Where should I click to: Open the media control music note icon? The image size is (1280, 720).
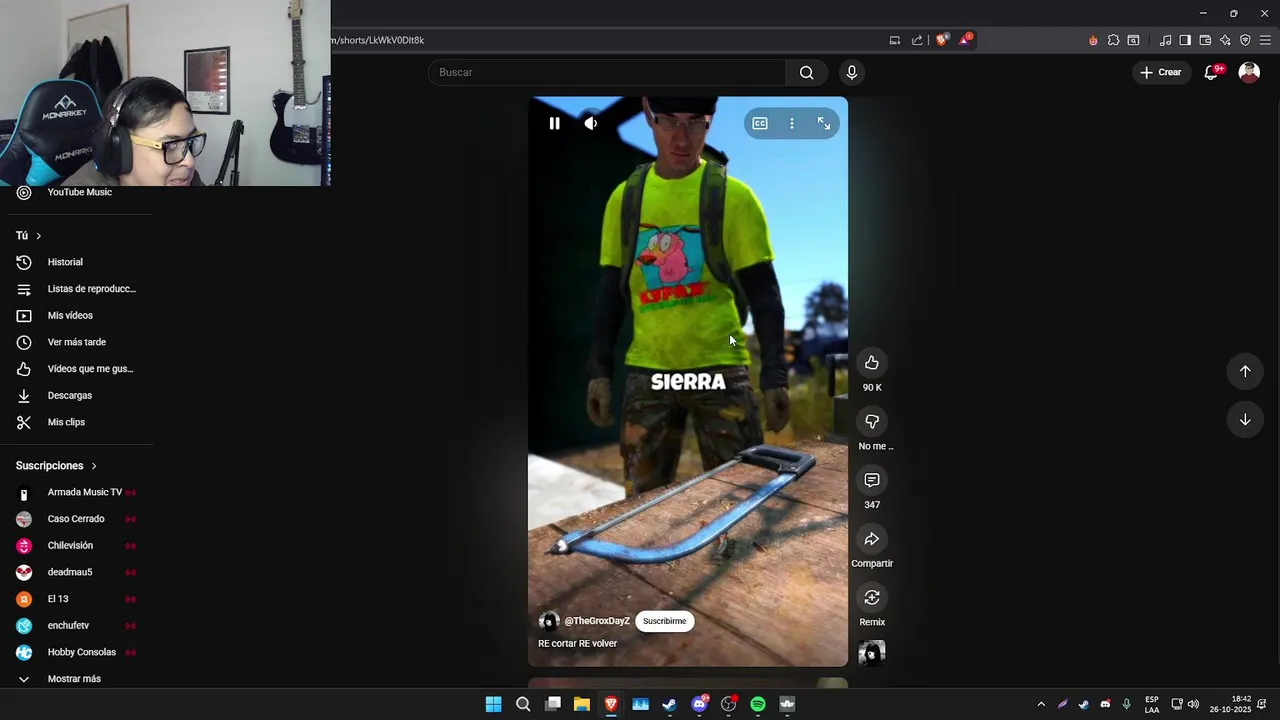1165,40
